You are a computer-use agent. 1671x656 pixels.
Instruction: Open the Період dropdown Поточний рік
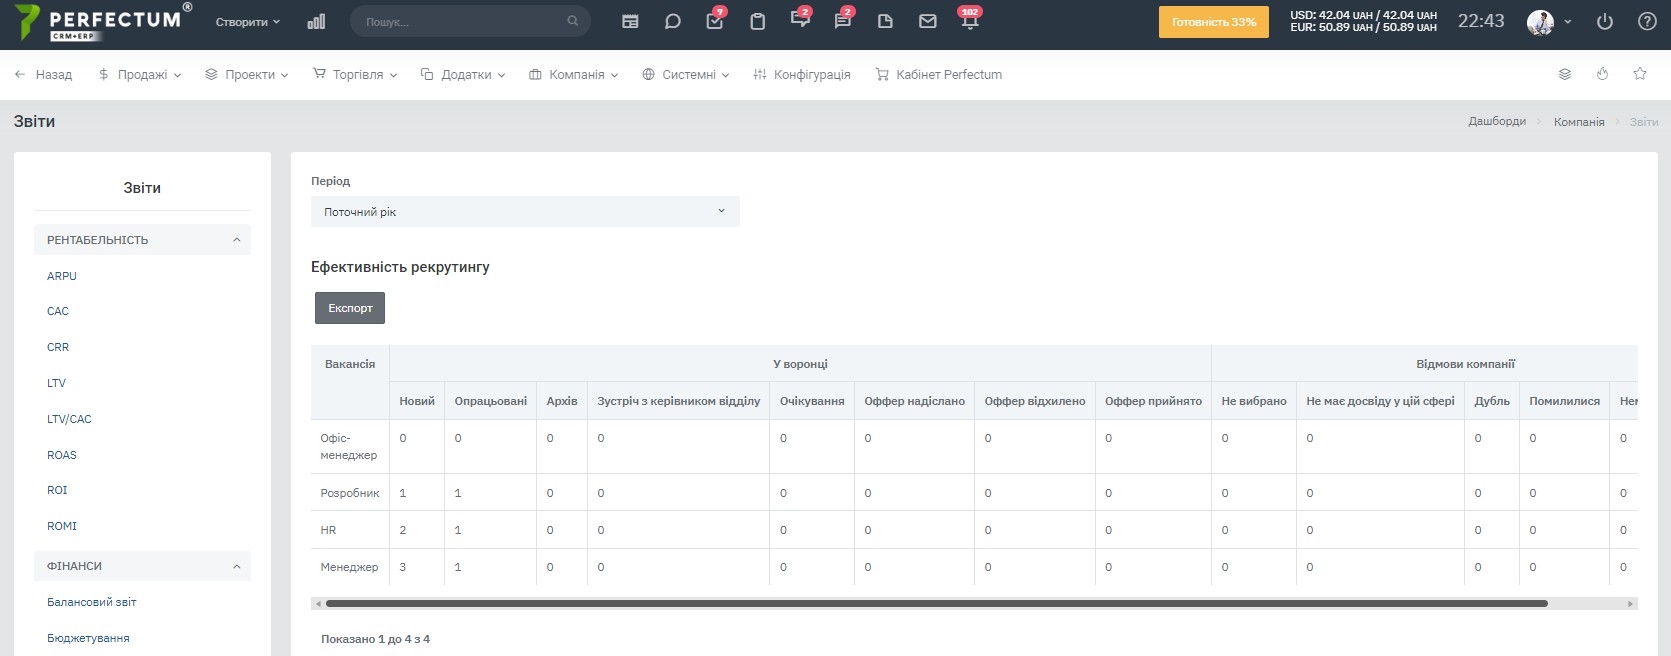click(525, 212)
